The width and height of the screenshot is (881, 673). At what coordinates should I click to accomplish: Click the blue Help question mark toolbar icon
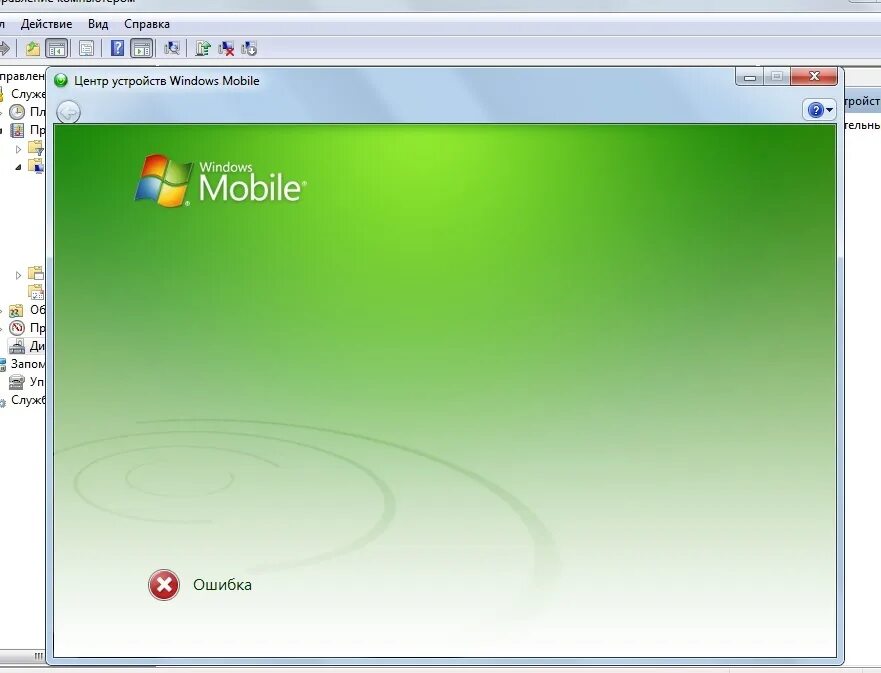[x=117, y=48]
